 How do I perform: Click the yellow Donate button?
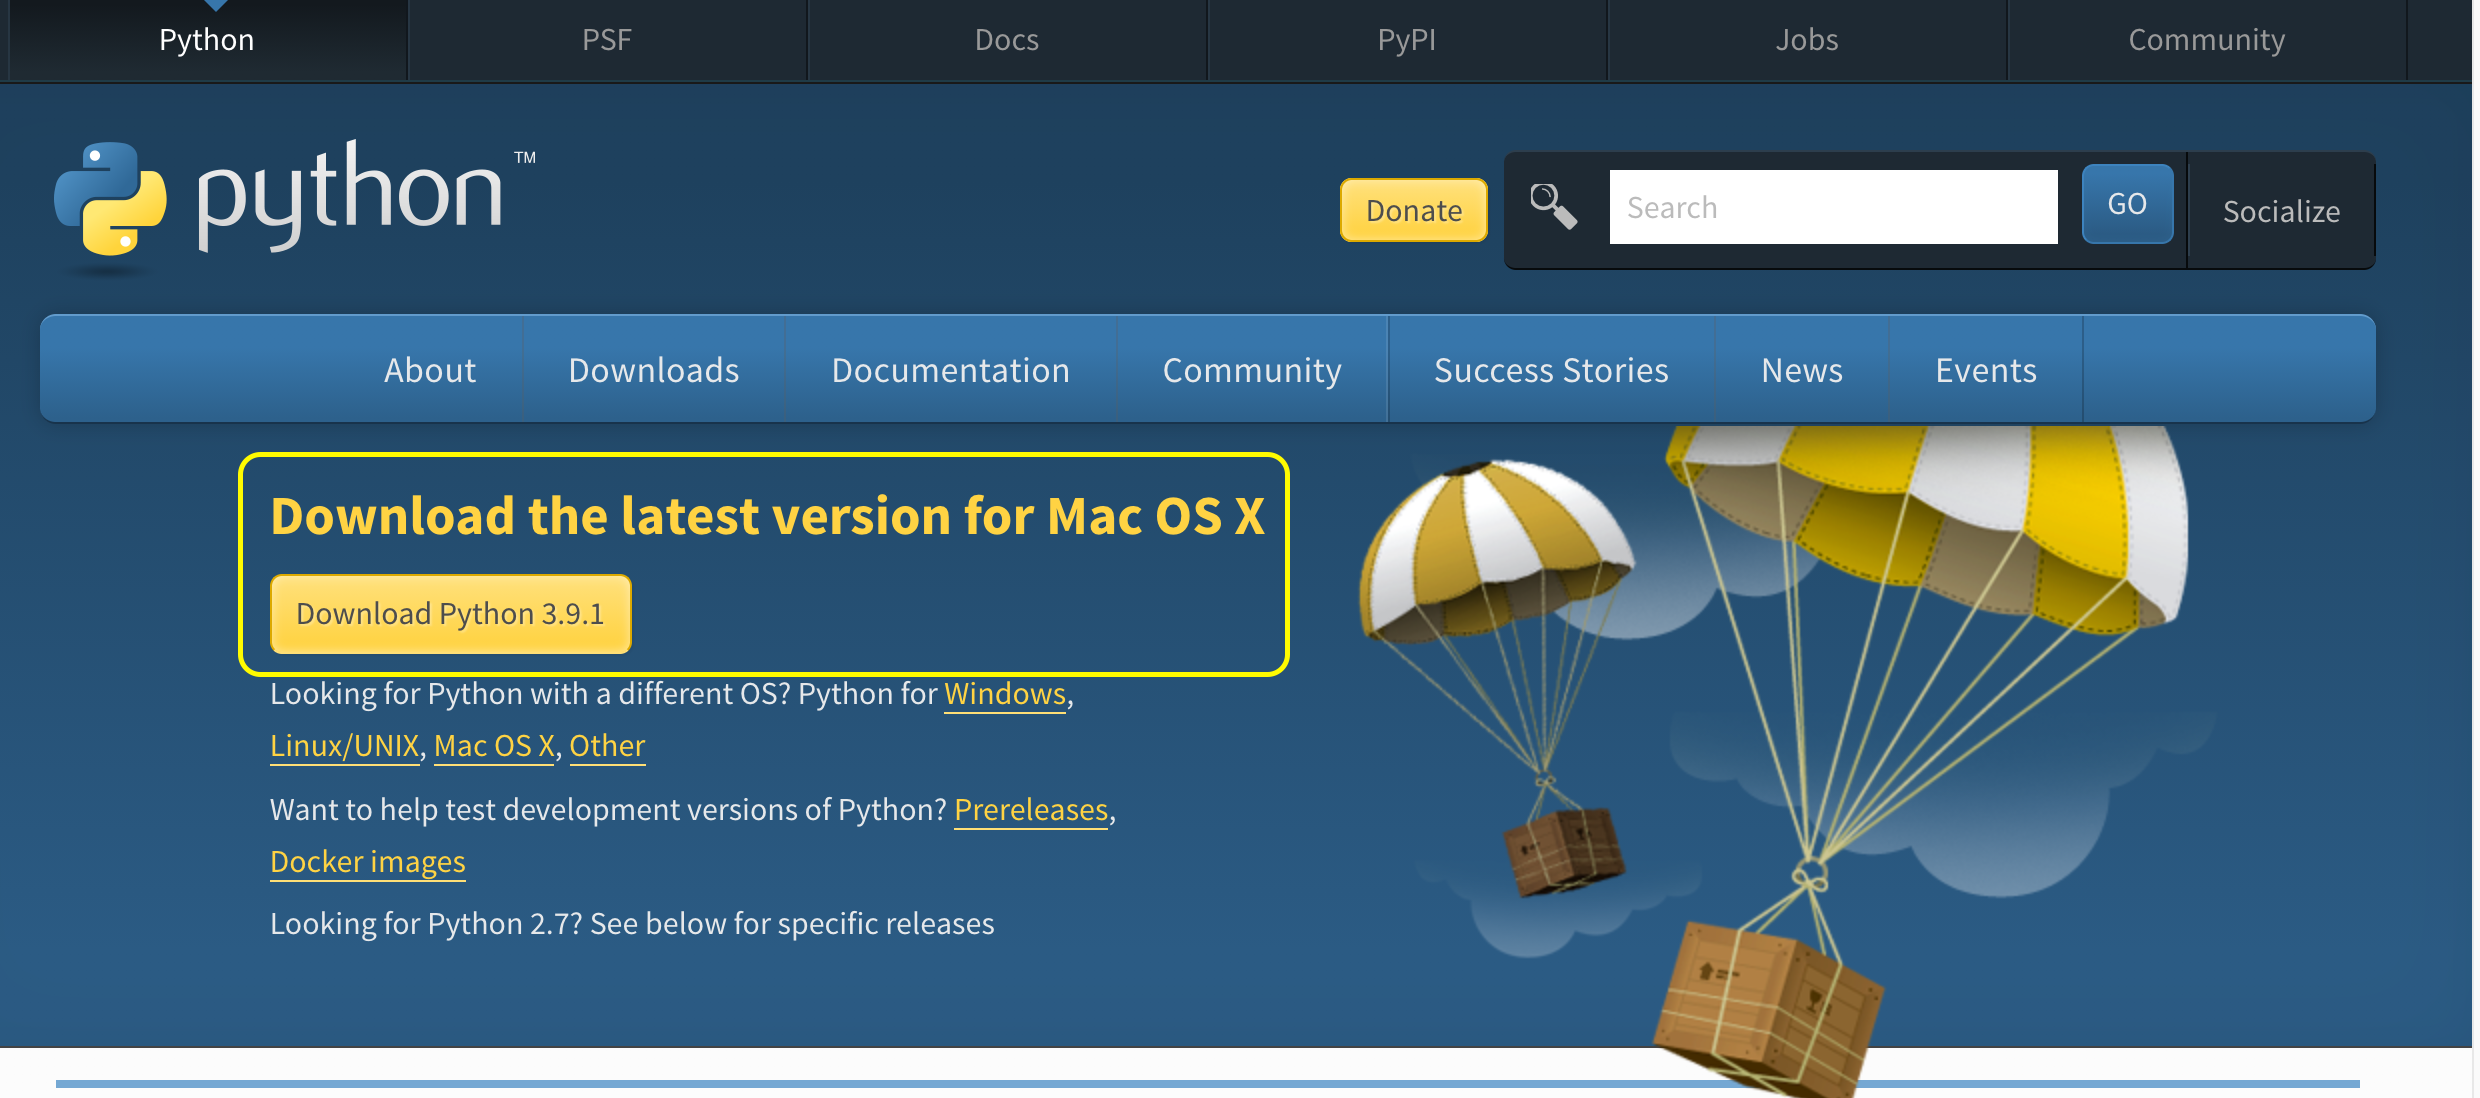(x=1413, y=210)
